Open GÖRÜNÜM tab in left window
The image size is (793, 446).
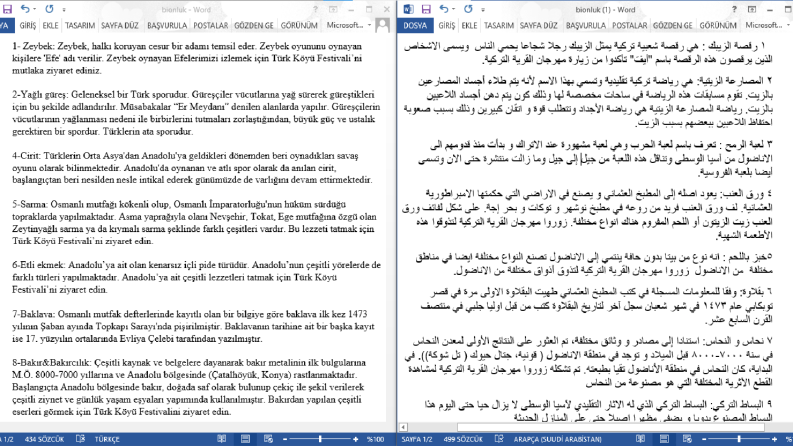click(299, 25)
